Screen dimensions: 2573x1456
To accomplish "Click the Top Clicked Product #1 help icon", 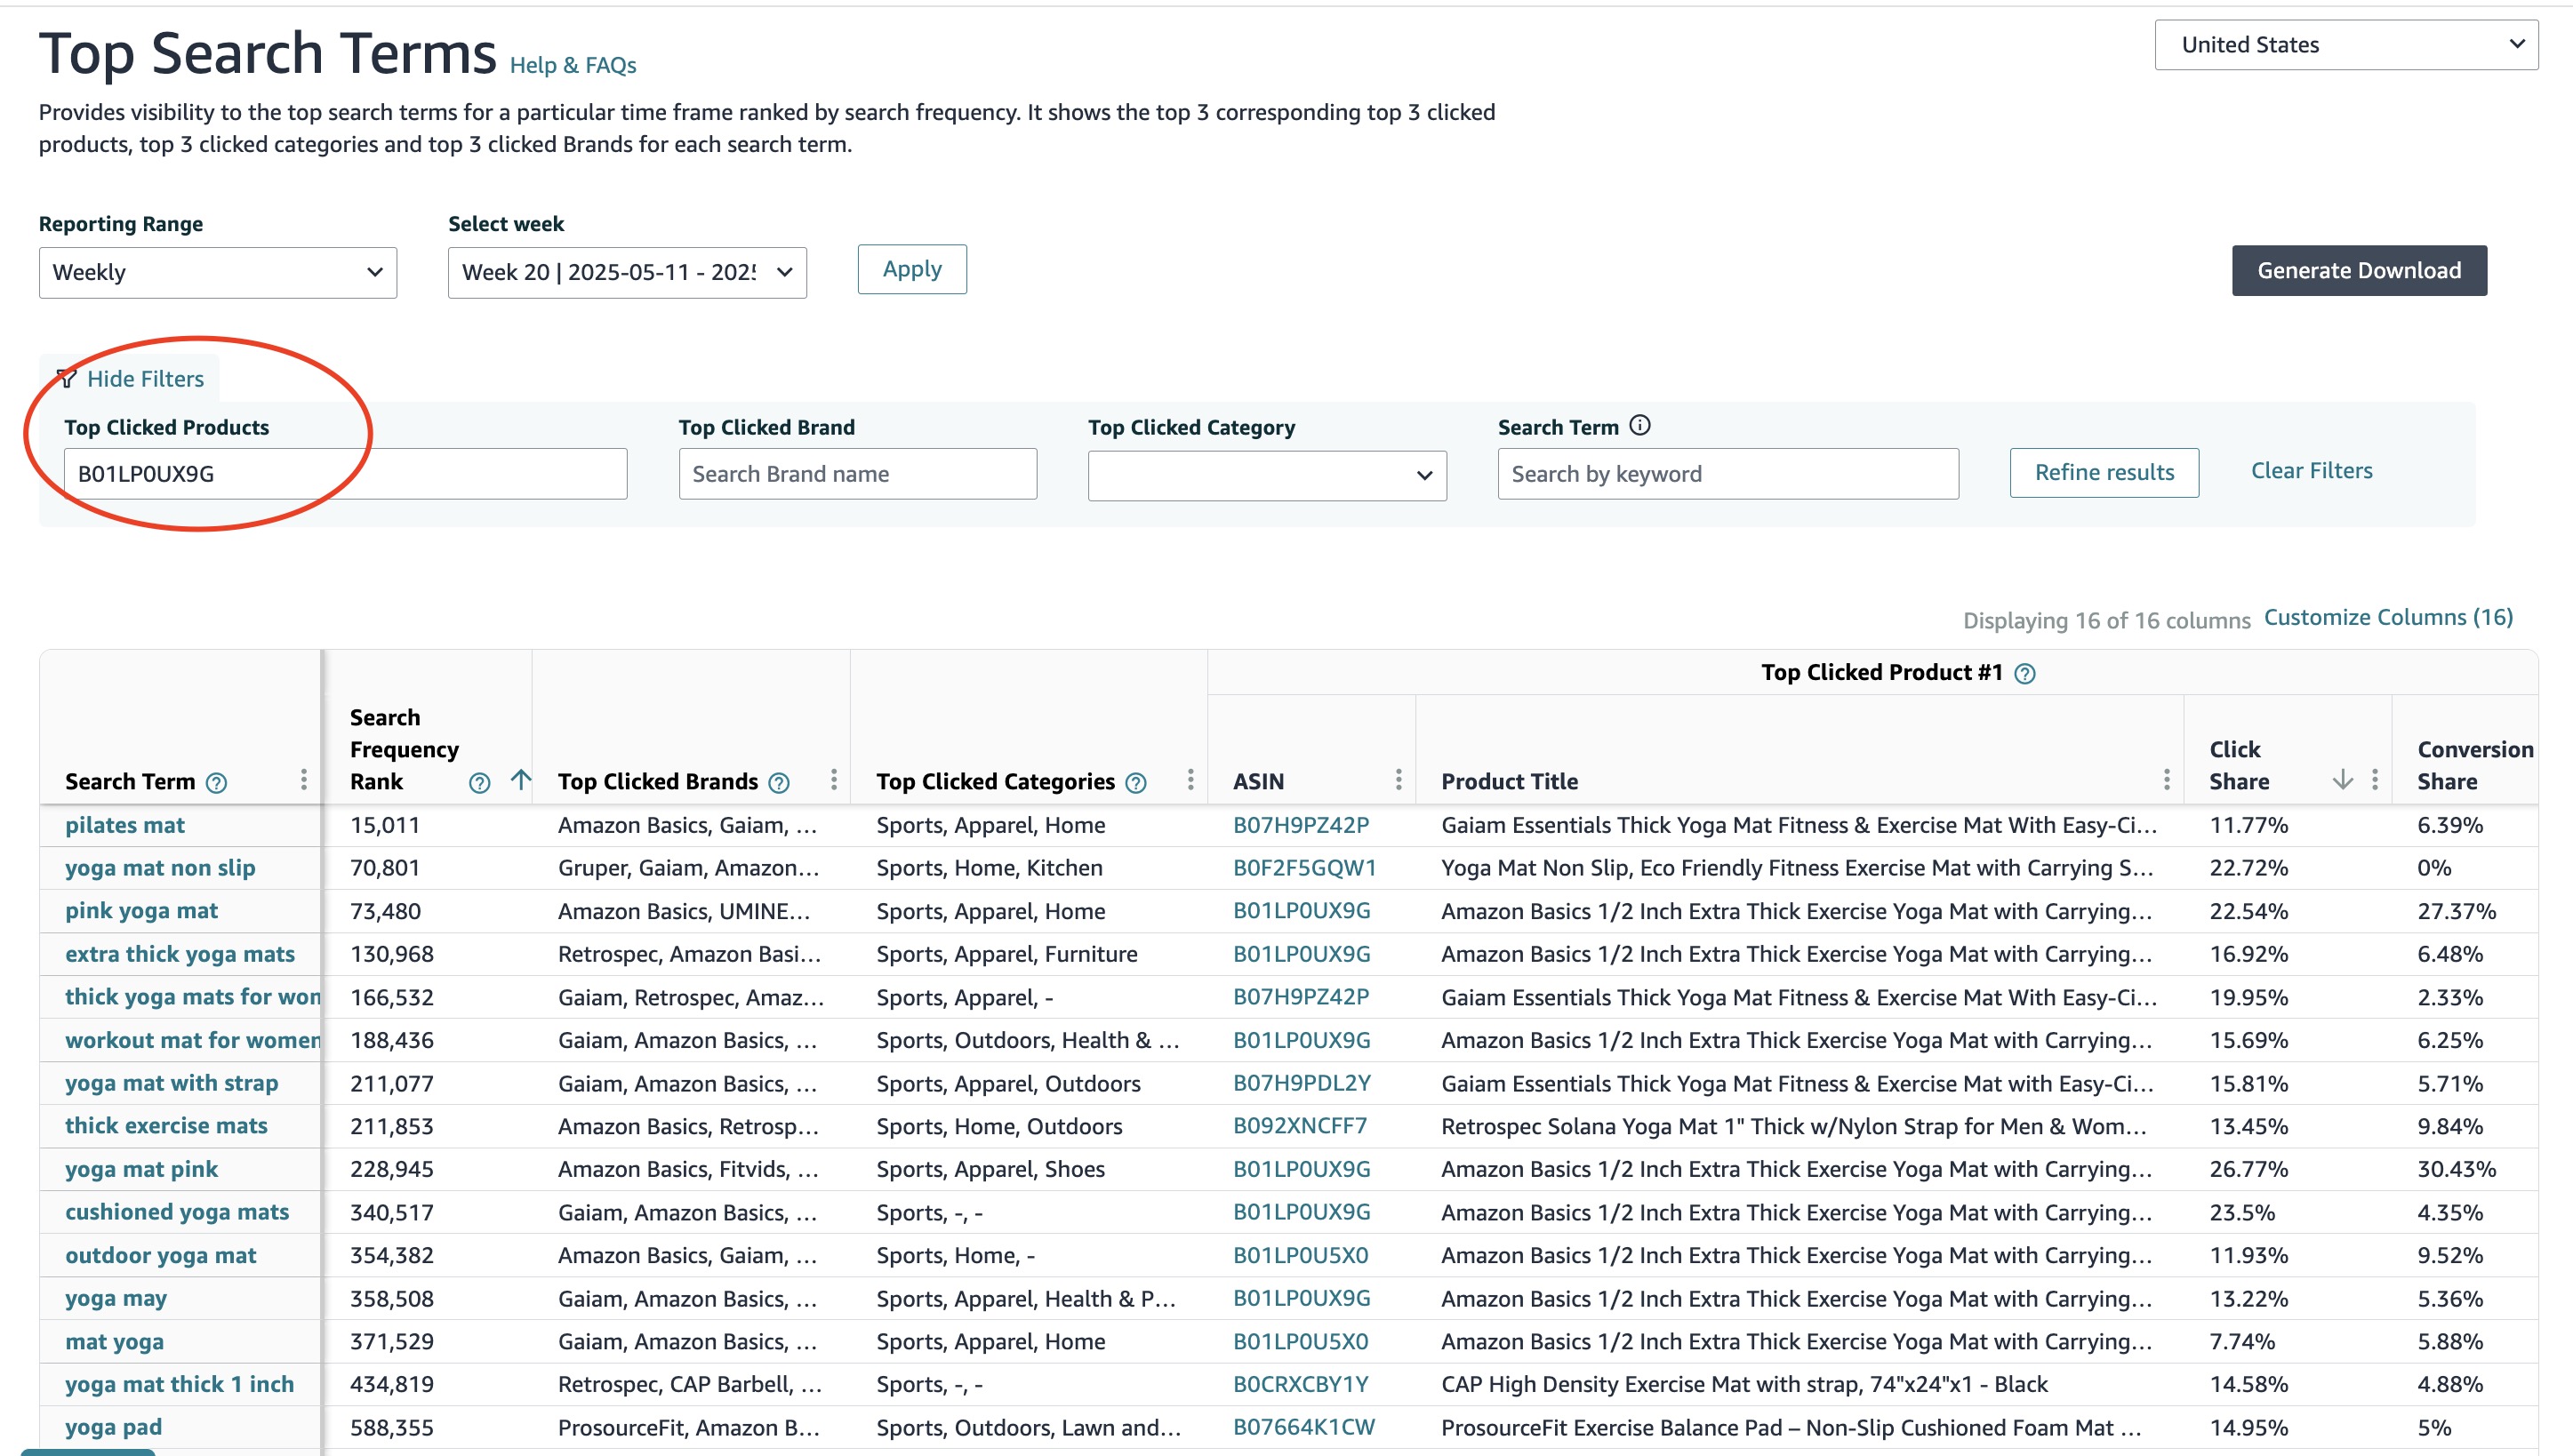I will (x=2025, y=674).
